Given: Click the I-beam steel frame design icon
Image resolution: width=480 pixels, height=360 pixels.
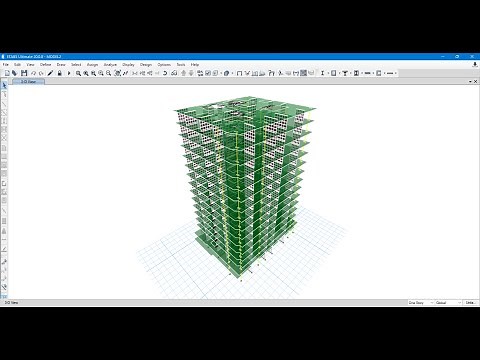Looking at the screenshot, I should [x=322, y=73].
